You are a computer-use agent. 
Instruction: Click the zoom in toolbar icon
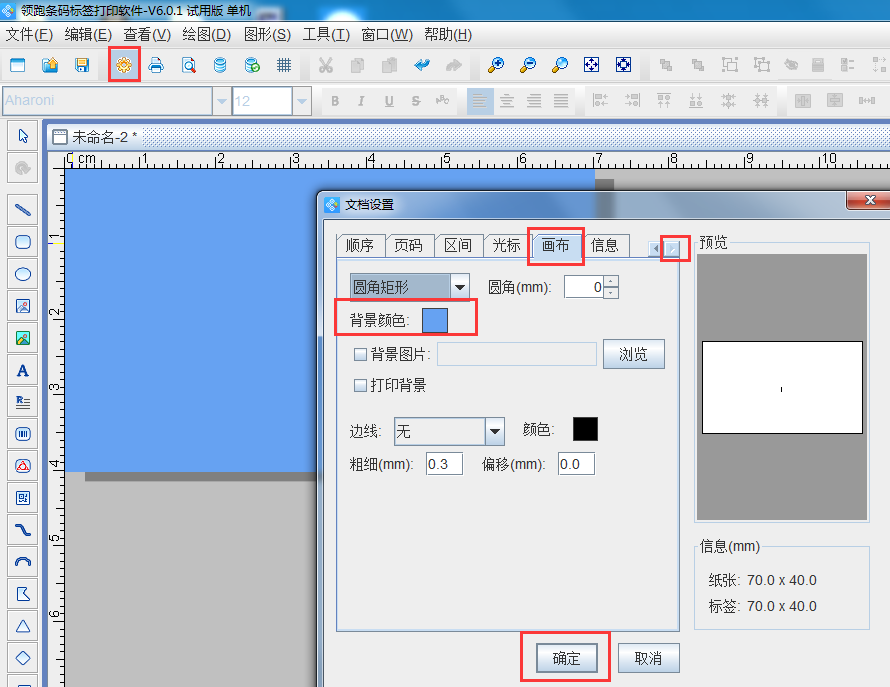495,64
